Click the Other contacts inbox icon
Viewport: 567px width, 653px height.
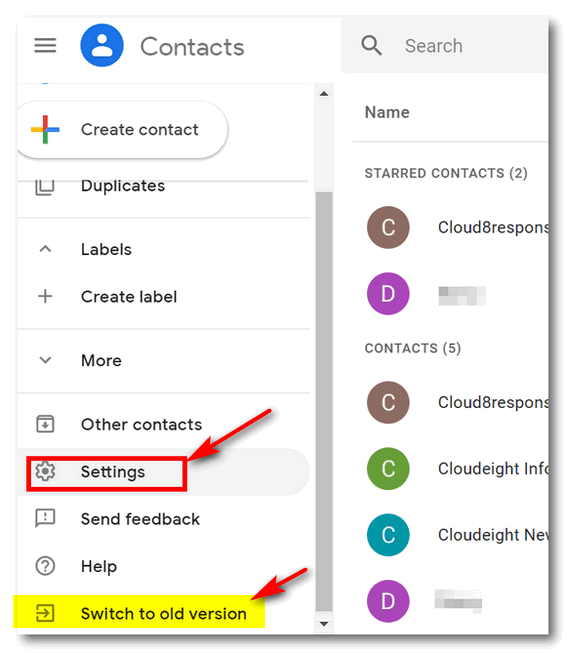(45, 424)
